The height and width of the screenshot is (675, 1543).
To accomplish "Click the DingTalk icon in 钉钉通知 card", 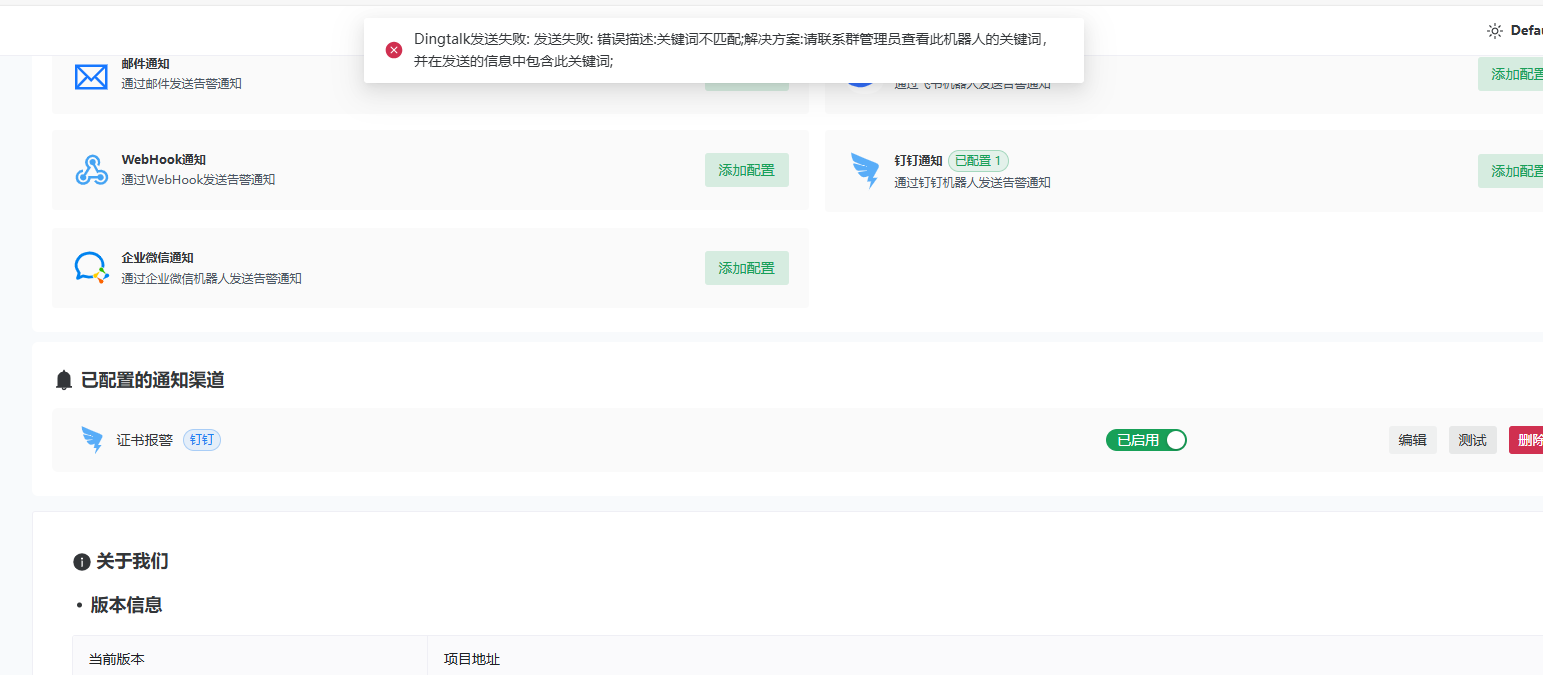I will (x=864, y=171).
